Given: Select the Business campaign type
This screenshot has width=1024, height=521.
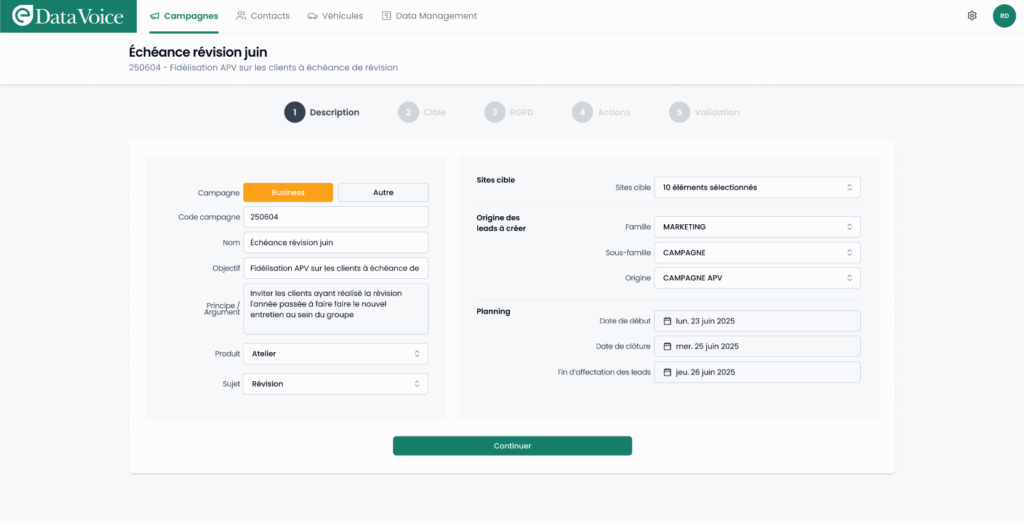Looking at the screenshot, I should coord(288,192).
